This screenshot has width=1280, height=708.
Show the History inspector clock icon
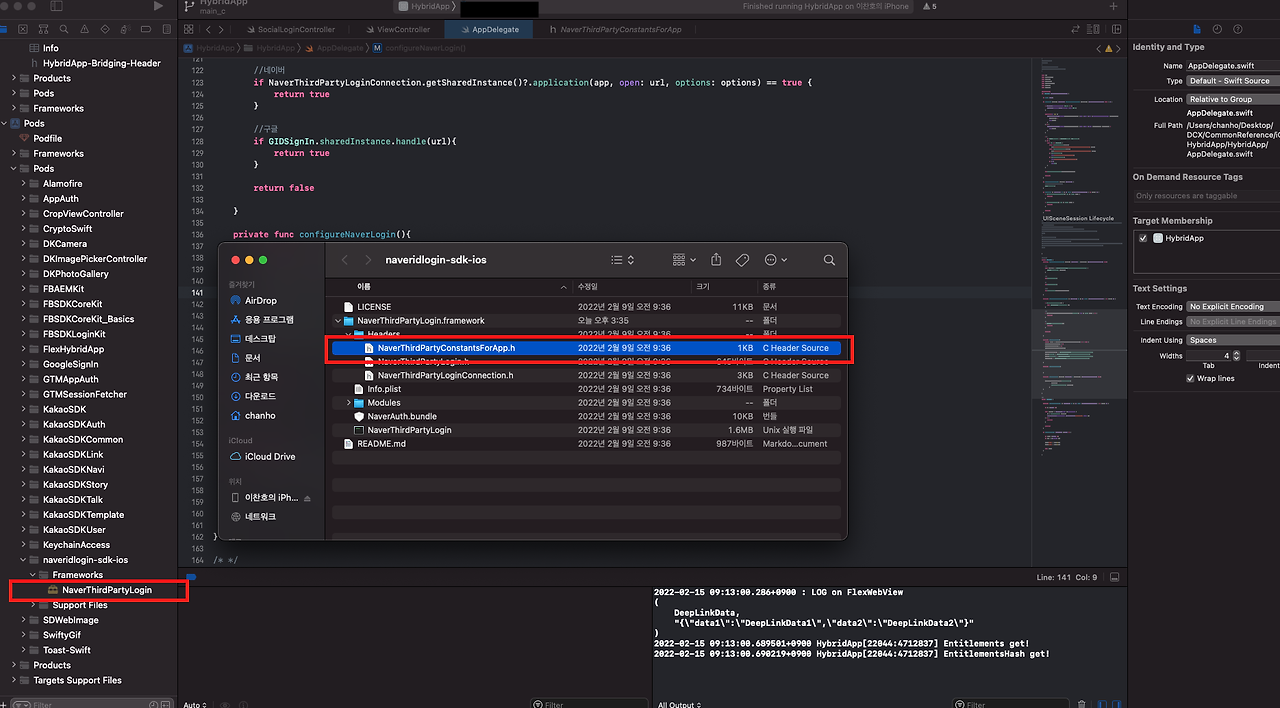click(1217, 30)
